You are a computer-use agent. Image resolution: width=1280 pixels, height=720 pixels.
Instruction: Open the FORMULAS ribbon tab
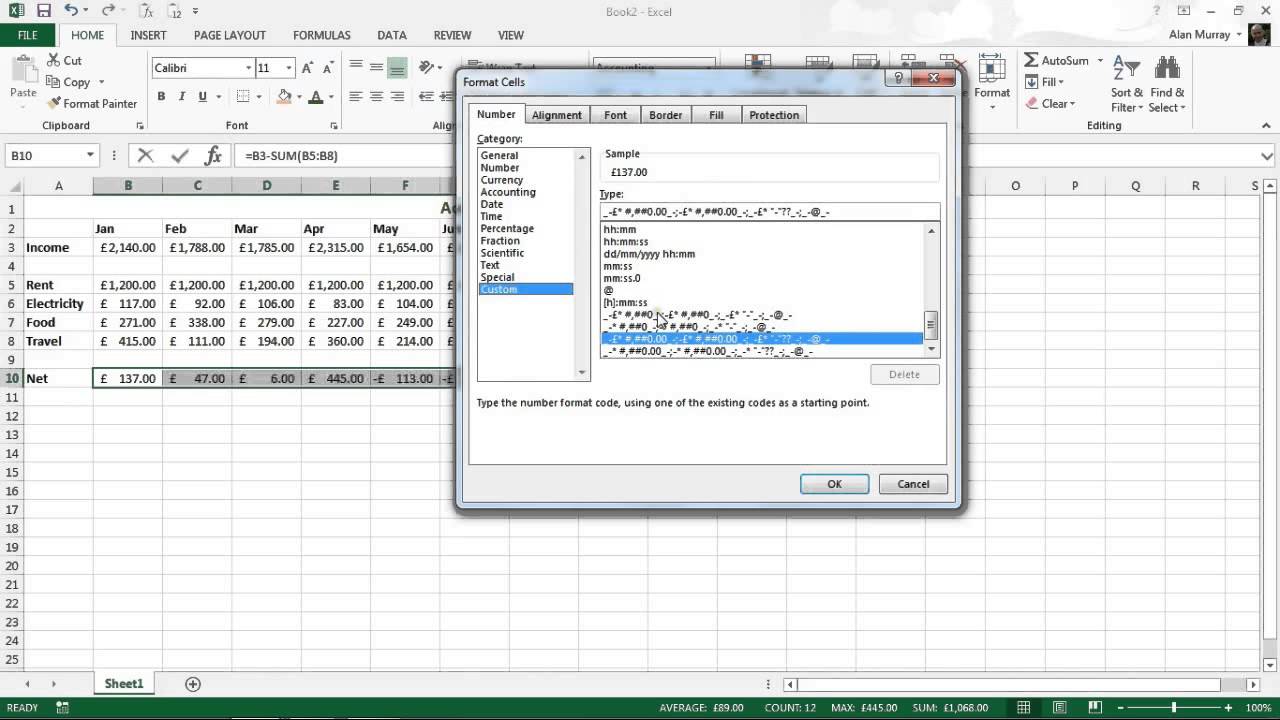[x=322, y=35]
